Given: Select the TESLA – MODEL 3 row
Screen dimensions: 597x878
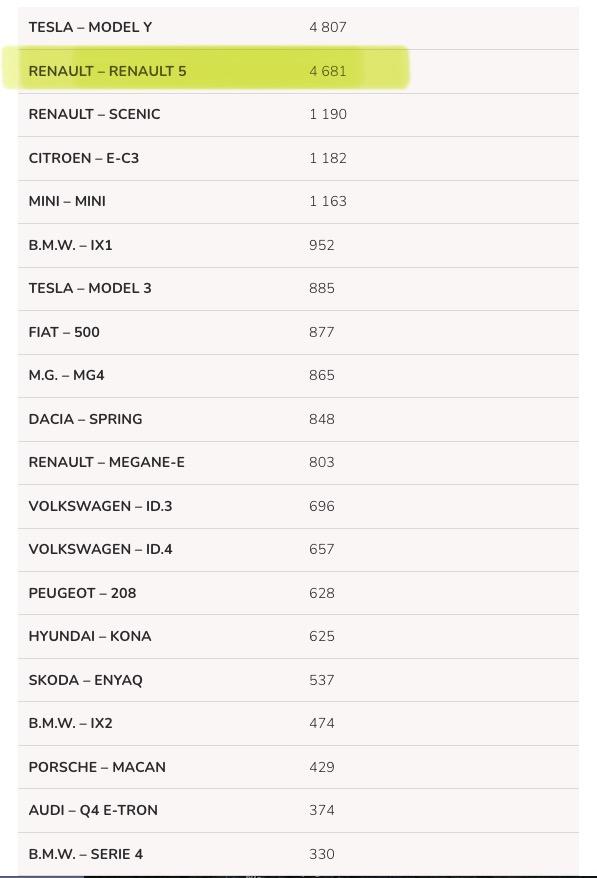Looking at the screenshot, I should coord(298,288).
